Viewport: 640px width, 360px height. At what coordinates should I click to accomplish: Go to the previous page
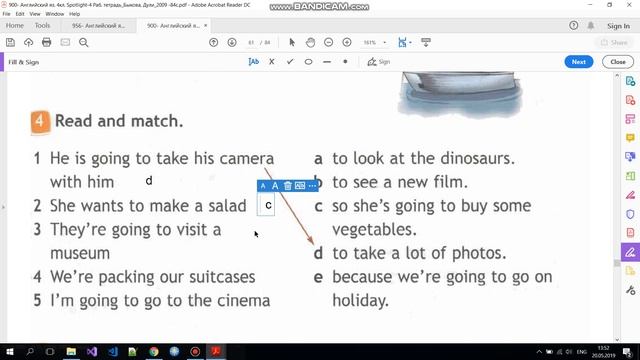pyautogui.click(x=213, y=42)
